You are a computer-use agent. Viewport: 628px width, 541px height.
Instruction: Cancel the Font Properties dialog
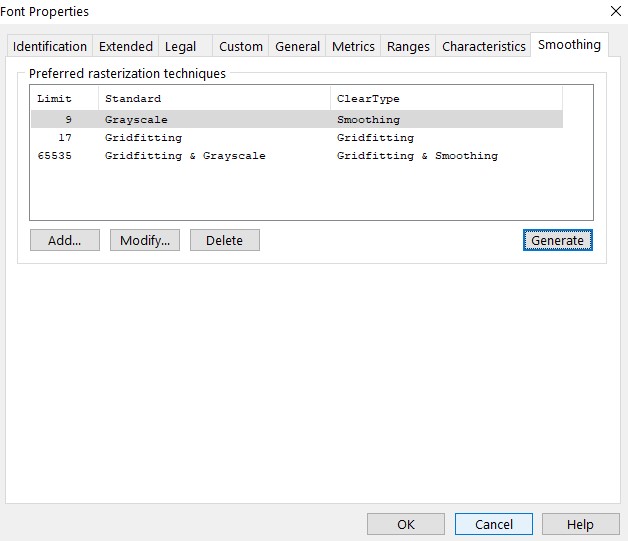[x=493, y=524]
